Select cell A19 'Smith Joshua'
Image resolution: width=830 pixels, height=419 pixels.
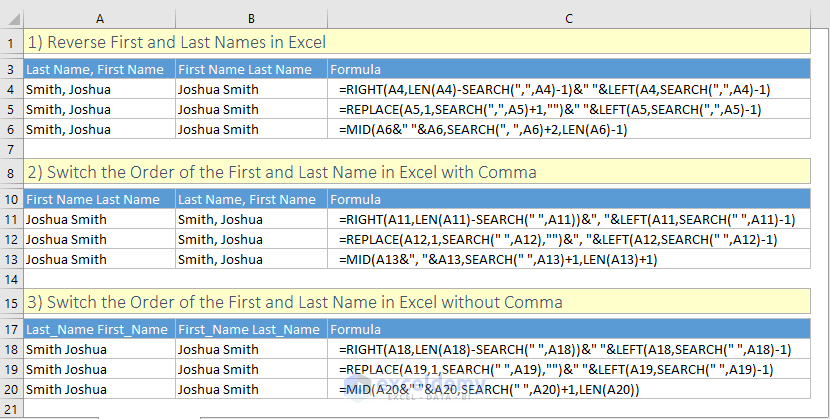pos(100,370)
